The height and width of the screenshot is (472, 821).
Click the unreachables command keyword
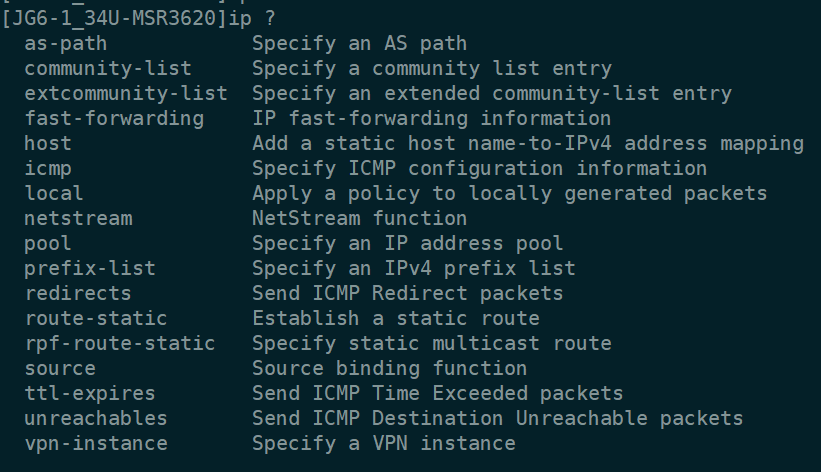pos(96,418)
